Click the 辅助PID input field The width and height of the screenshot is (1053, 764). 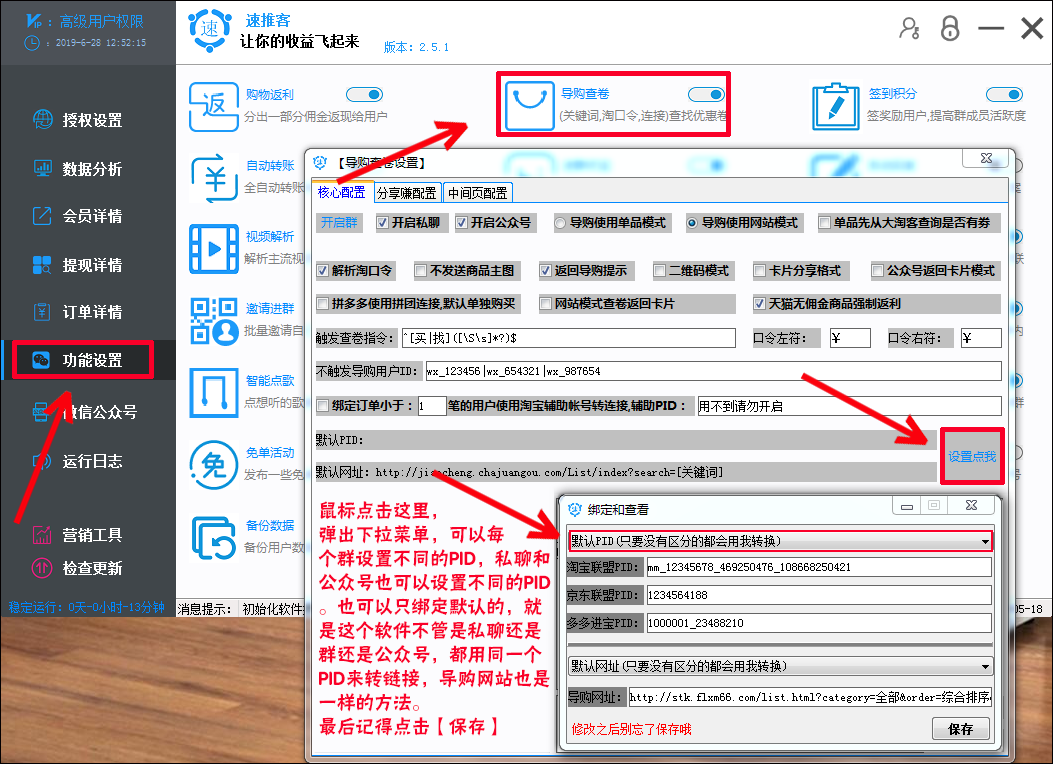tap(850, 405)
